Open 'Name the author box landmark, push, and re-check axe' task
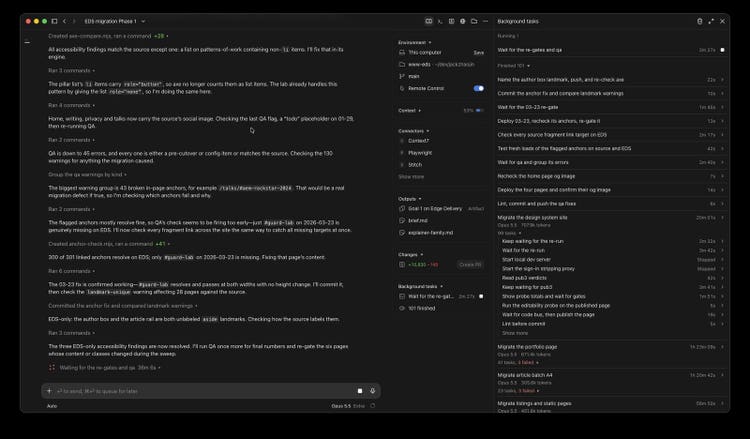The height and width of the screenshot is (439, 750). (x=611, y=80)
